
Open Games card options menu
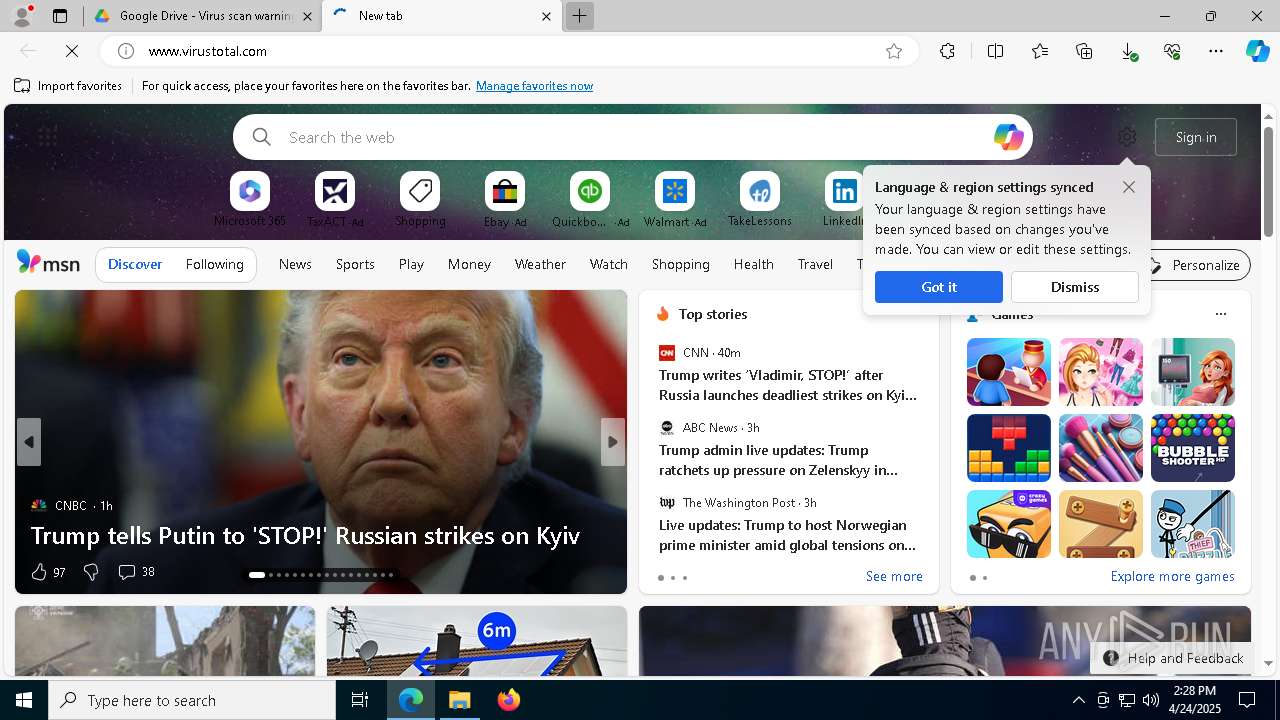pyautogui.click(x=1220, y=314)
